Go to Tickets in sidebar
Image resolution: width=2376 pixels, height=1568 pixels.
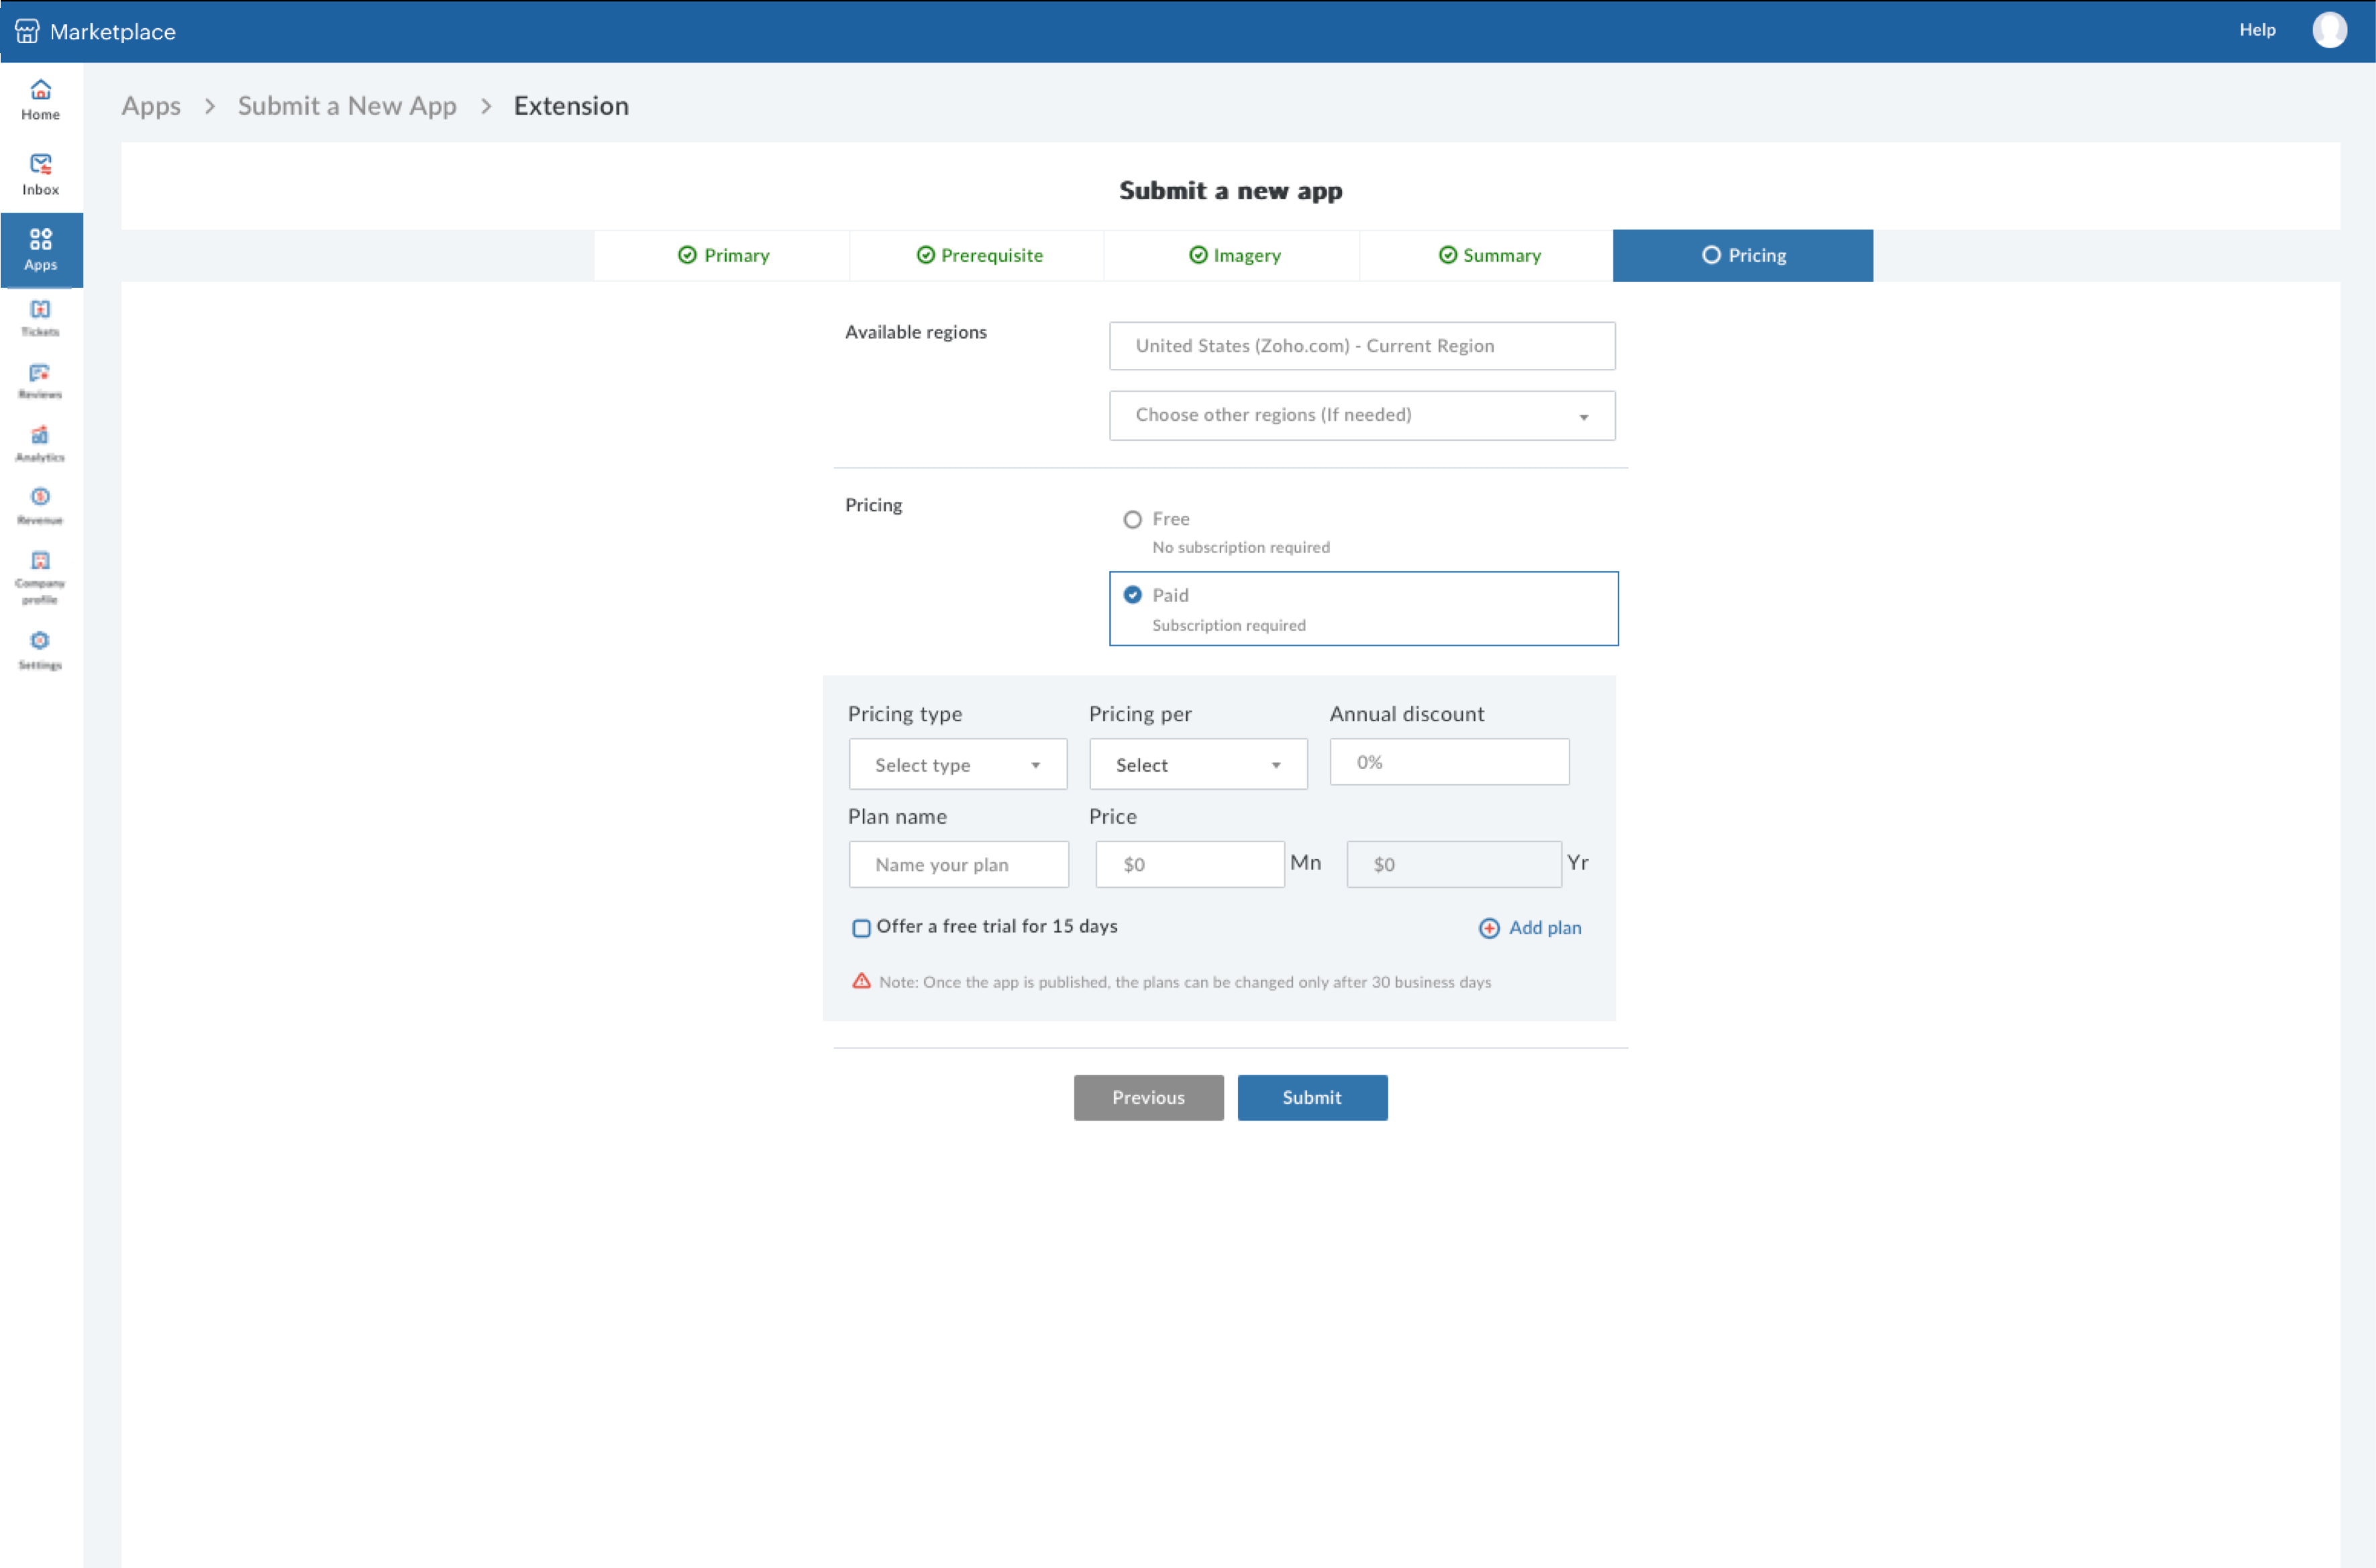(40, 317)
